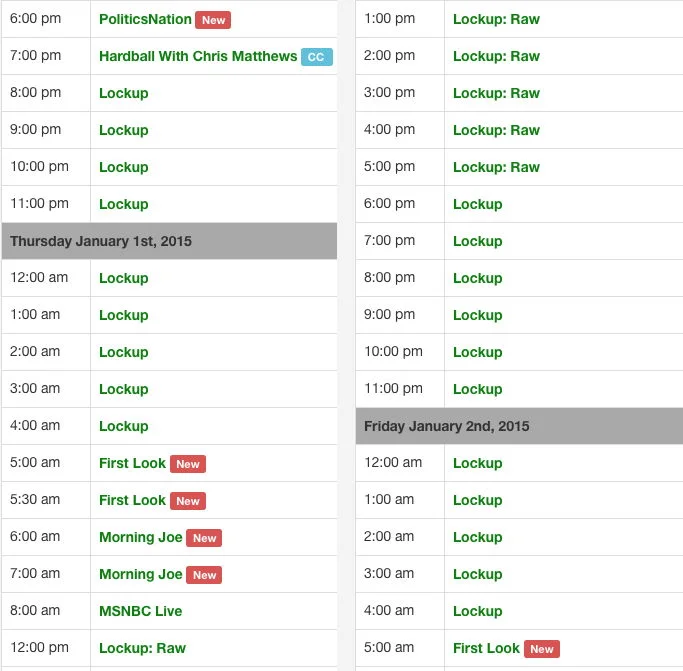The width and height of the screenshot is (683, 671).
Task: Open Lockup at 9:00 pm in right column
Action: click(x=478, y=315)
